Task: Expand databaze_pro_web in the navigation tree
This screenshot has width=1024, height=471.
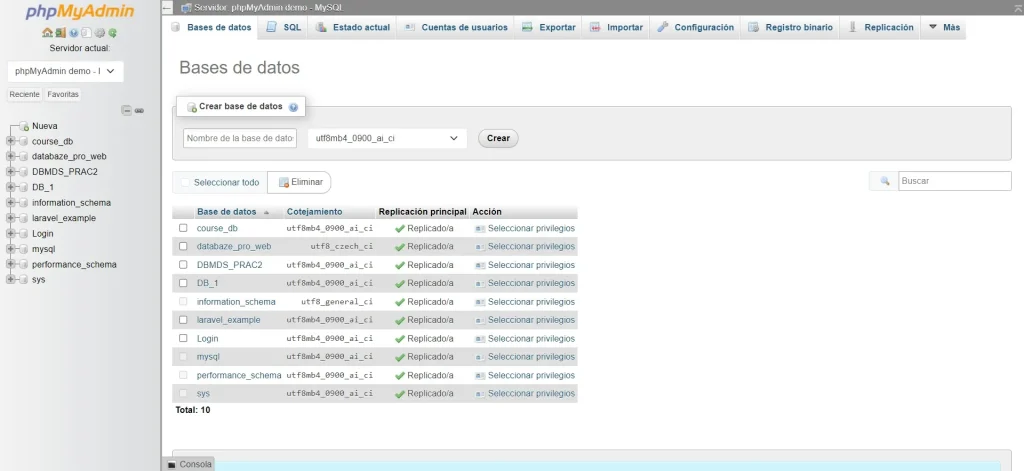Action: (x=10, y=156)
